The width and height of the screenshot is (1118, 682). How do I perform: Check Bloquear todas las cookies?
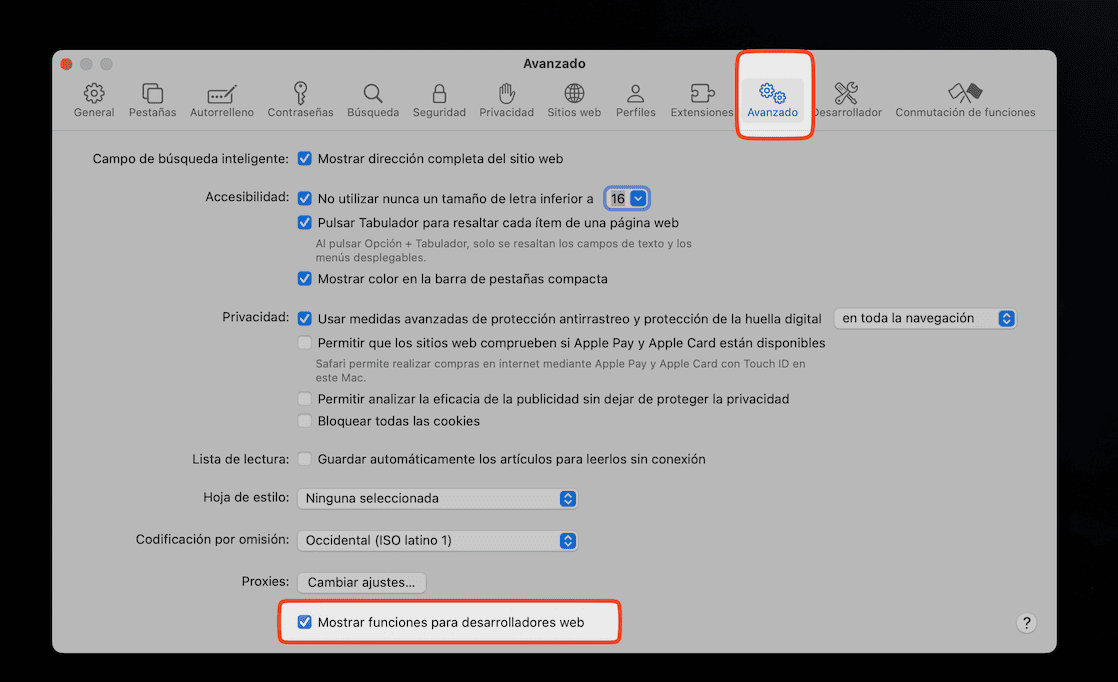(304, 420)
